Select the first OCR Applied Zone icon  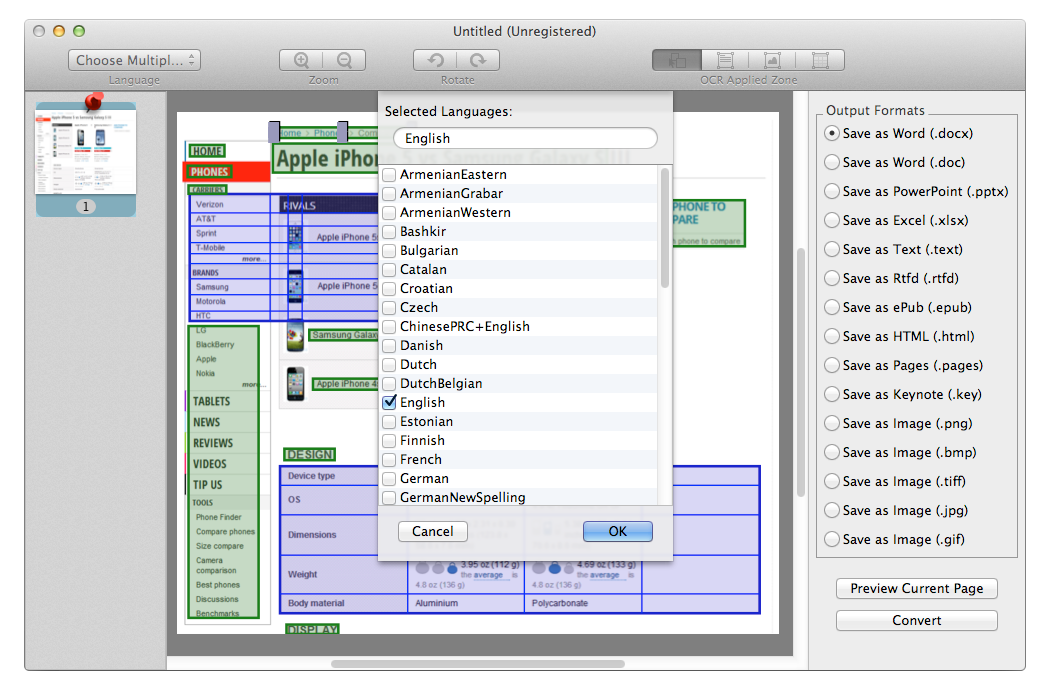tap(677, 60)
